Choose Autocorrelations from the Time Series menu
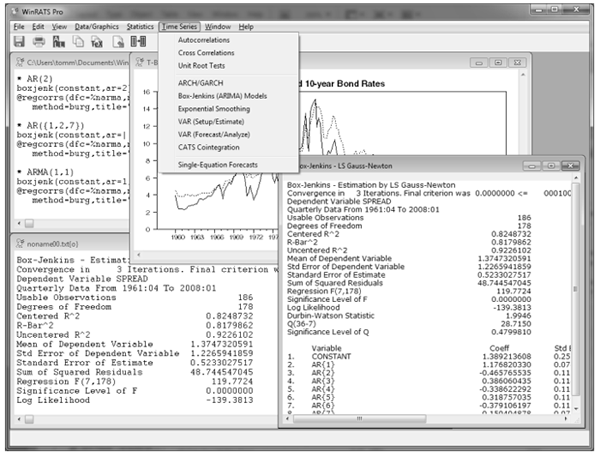This screenshot has height=457, width=600. 228,40
